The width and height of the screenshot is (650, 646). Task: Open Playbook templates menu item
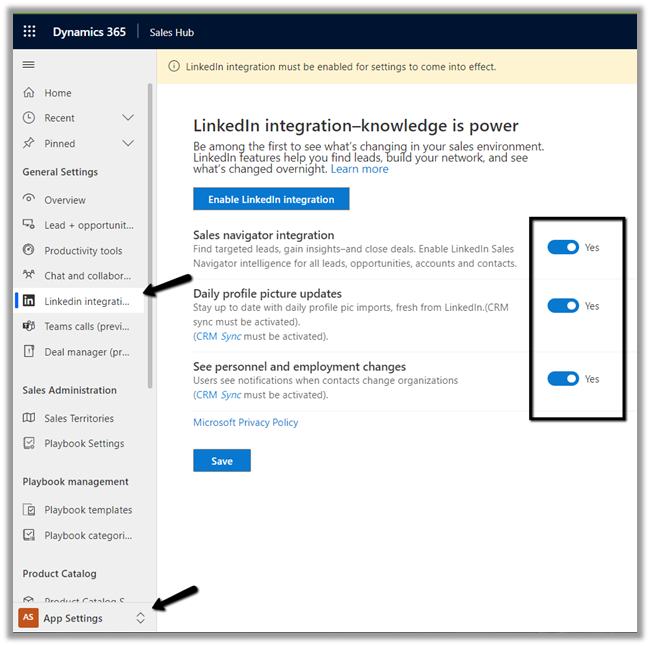79,510
